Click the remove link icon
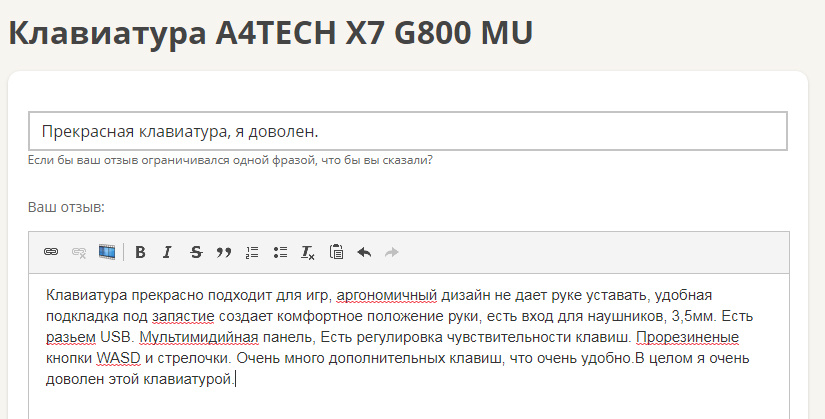 (x=79, y=253)
